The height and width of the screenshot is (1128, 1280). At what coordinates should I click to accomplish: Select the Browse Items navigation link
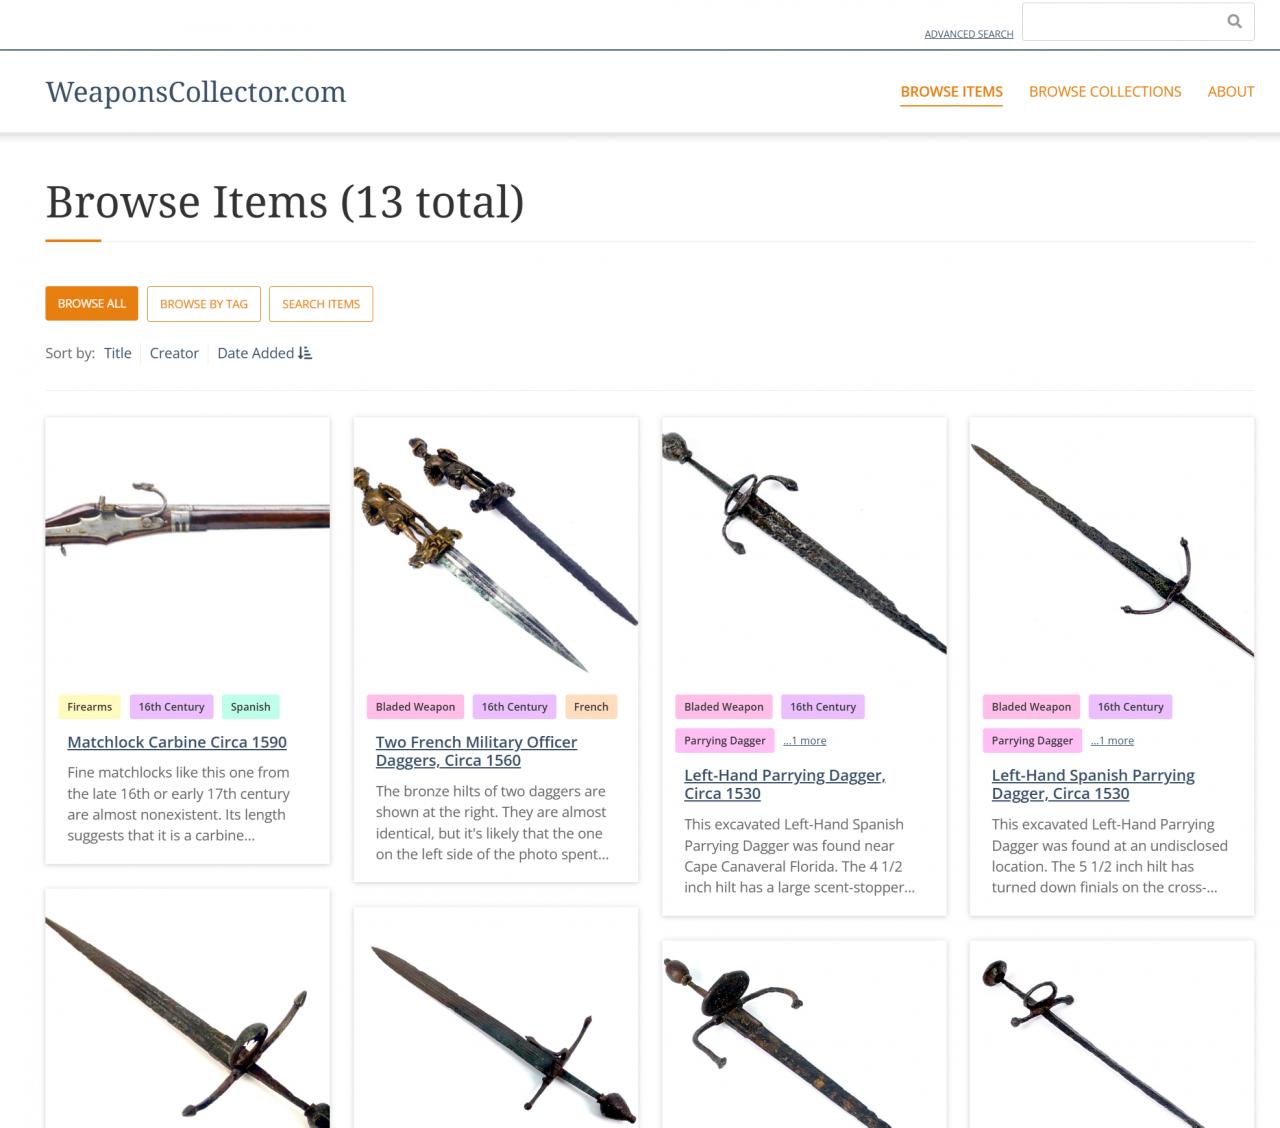(x=951, y=91)
